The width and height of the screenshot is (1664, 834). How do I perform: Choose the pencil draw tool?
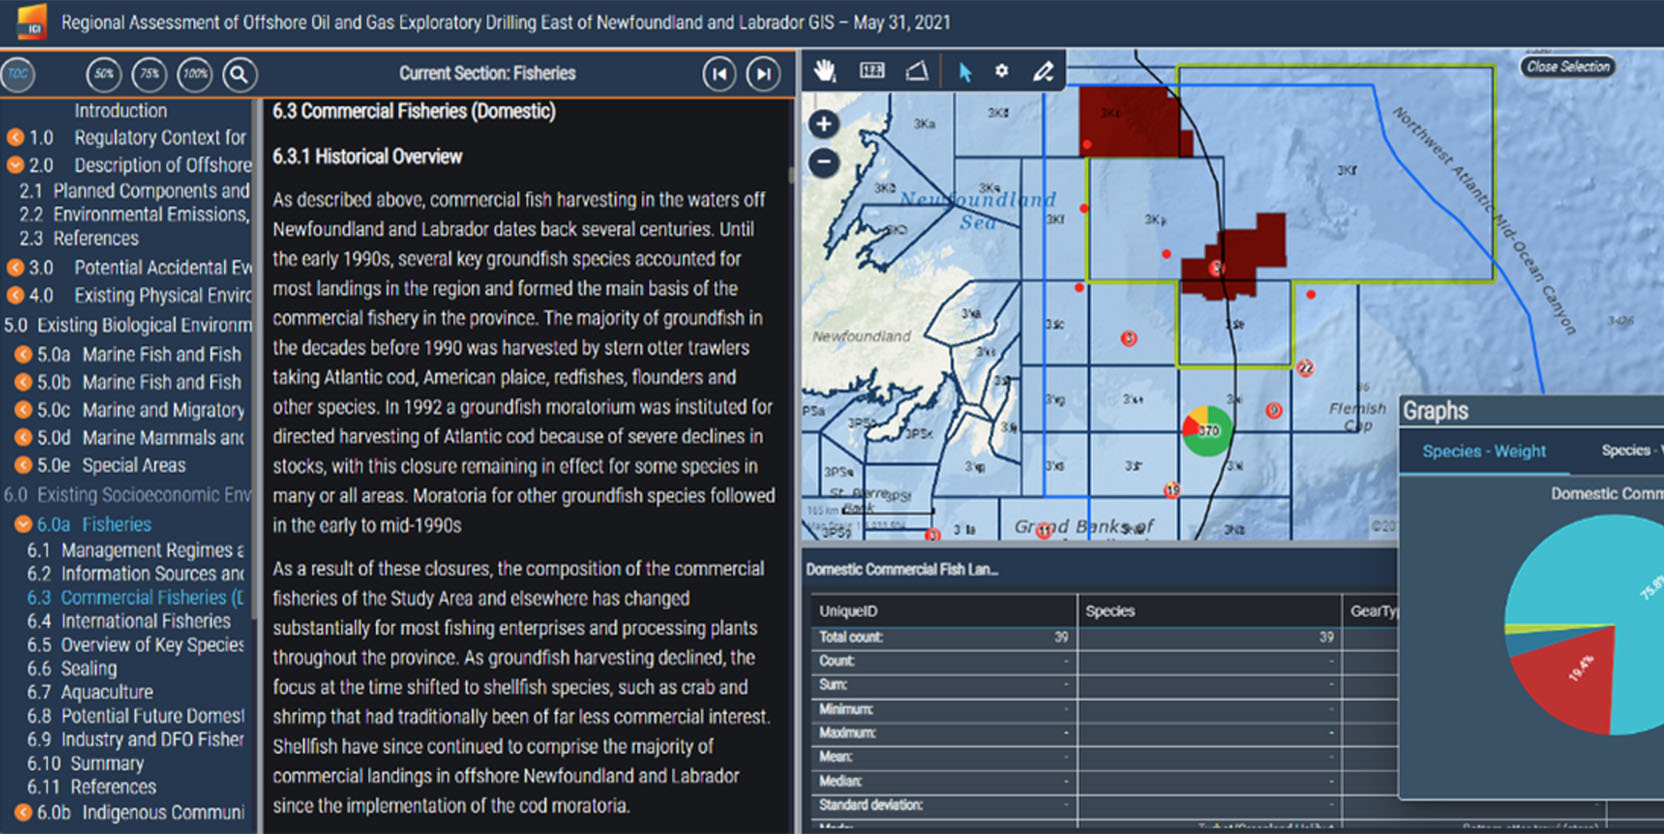1043,71
